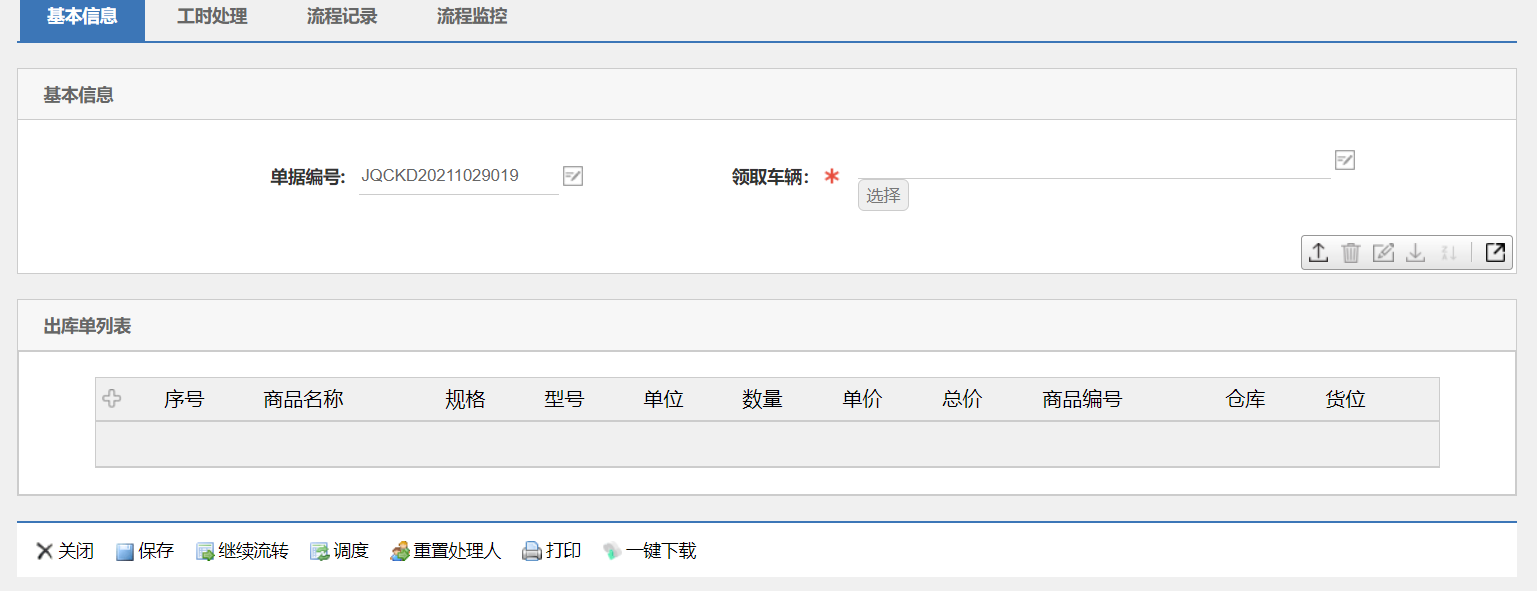Click the 关闭 button
The height and width of the screenshot is (591, 1537).
[65, 551]
